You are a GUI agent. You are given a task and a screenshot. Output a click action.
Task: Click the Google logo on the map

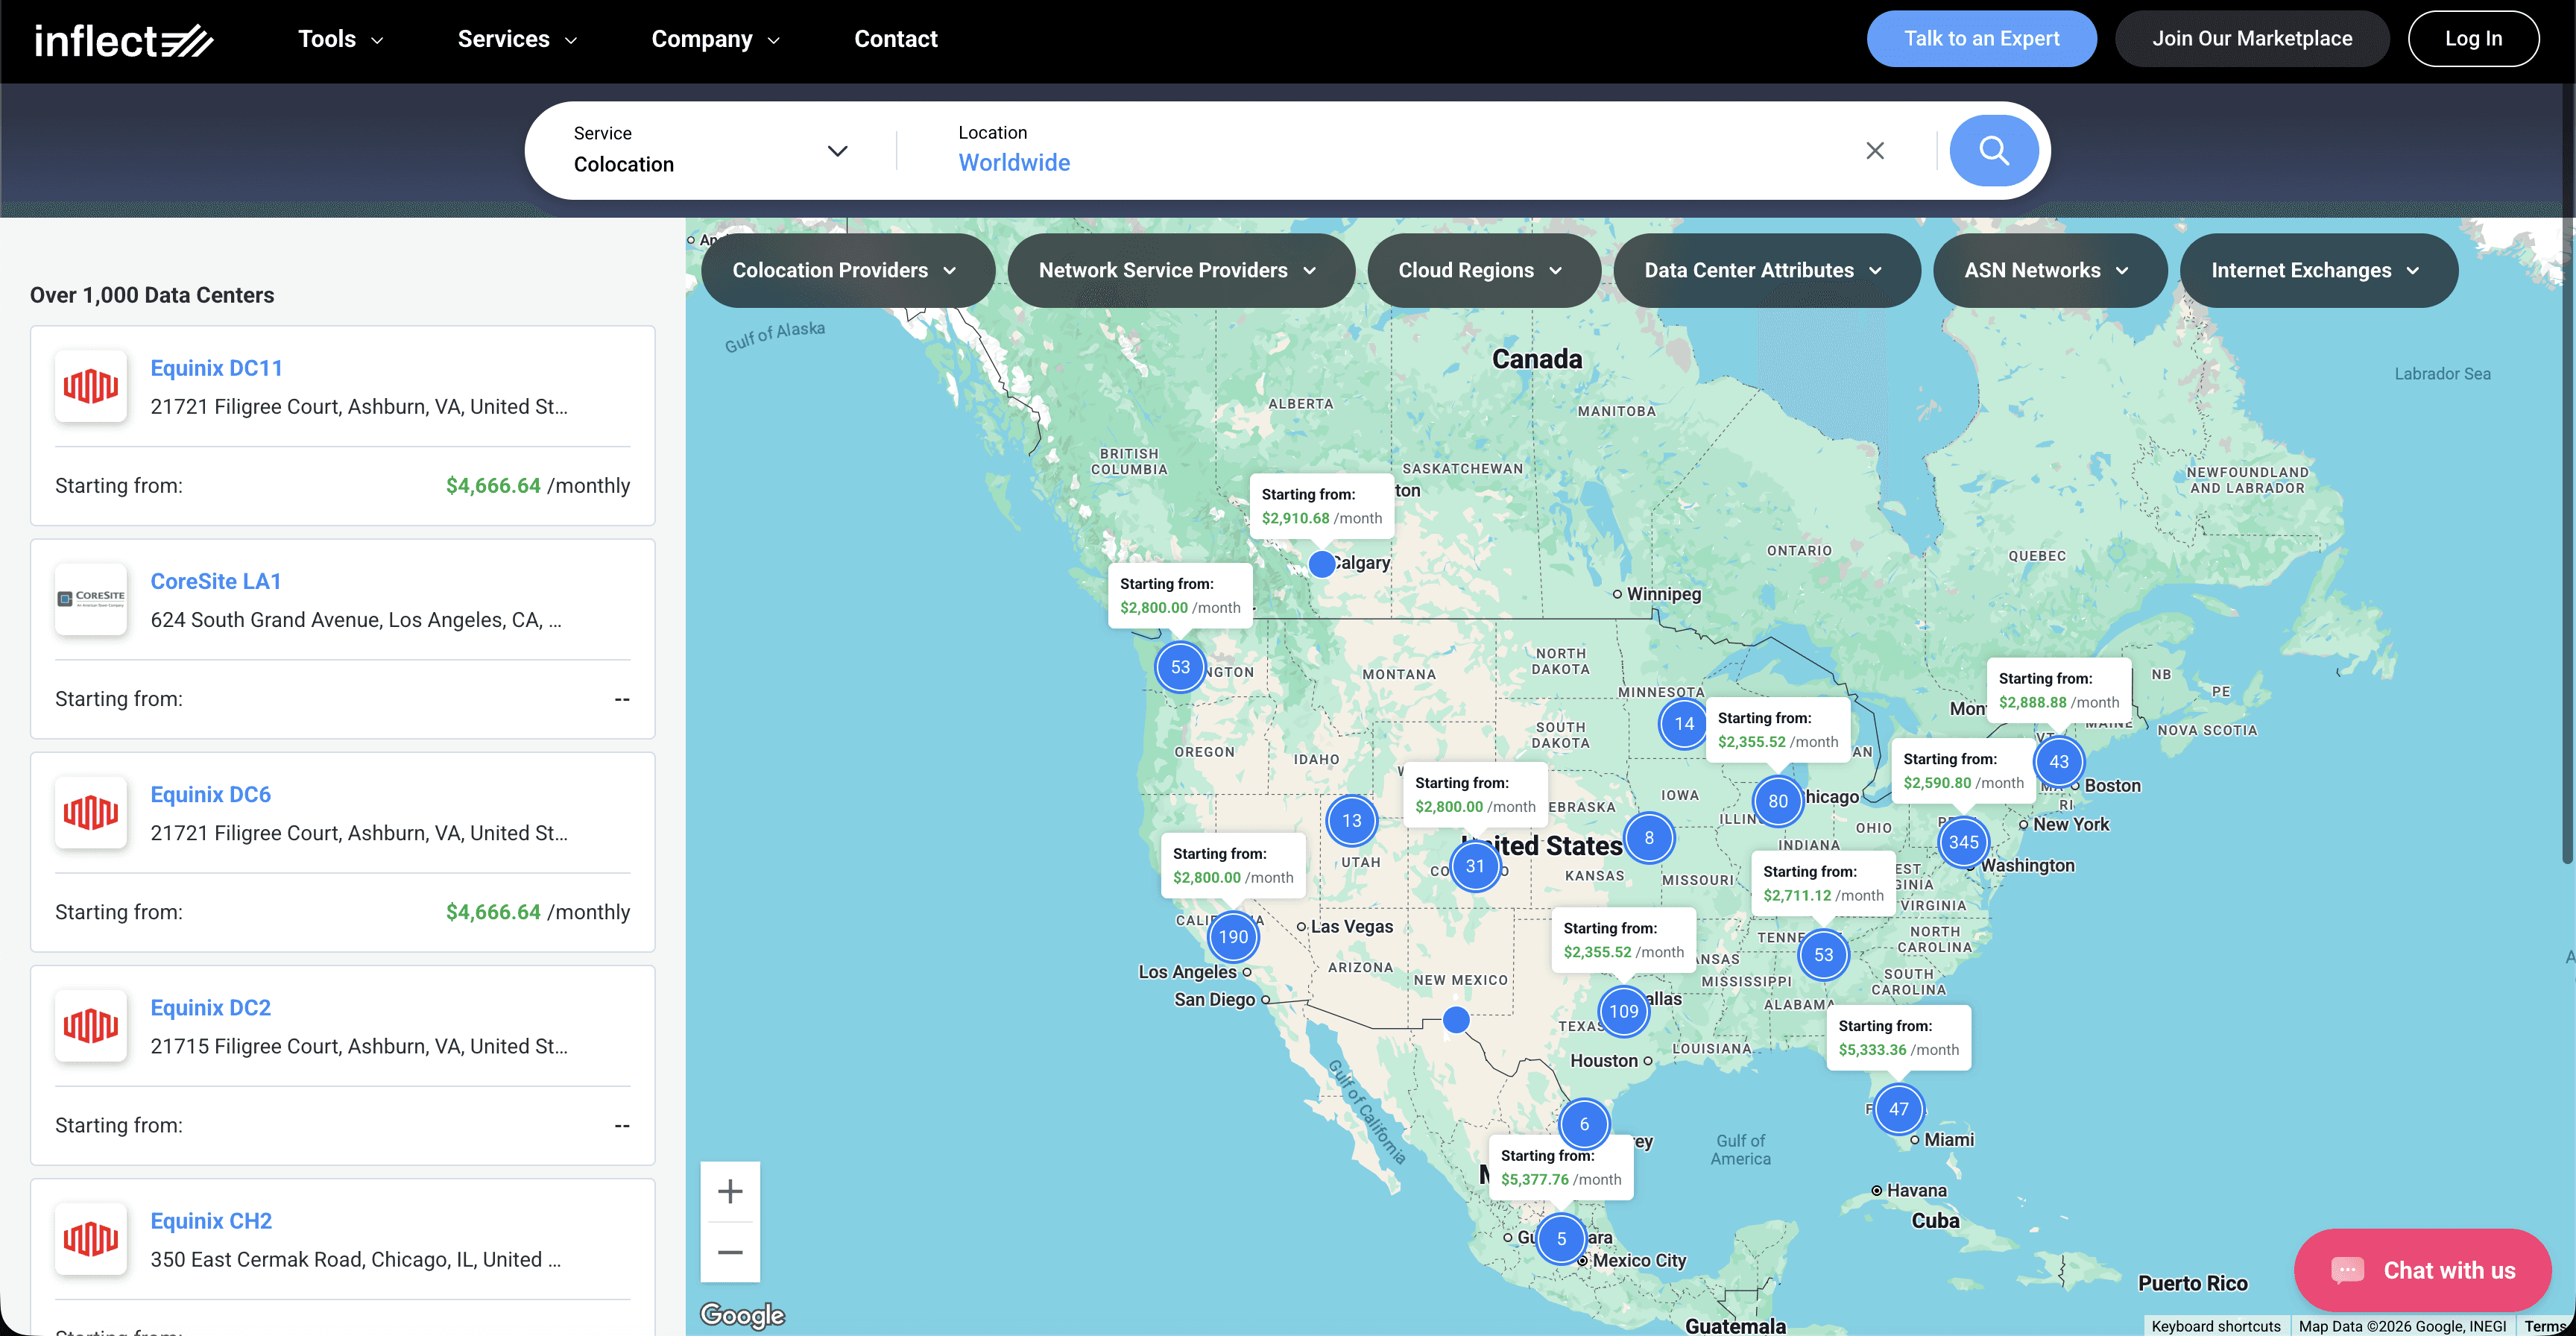point(742,1315)
